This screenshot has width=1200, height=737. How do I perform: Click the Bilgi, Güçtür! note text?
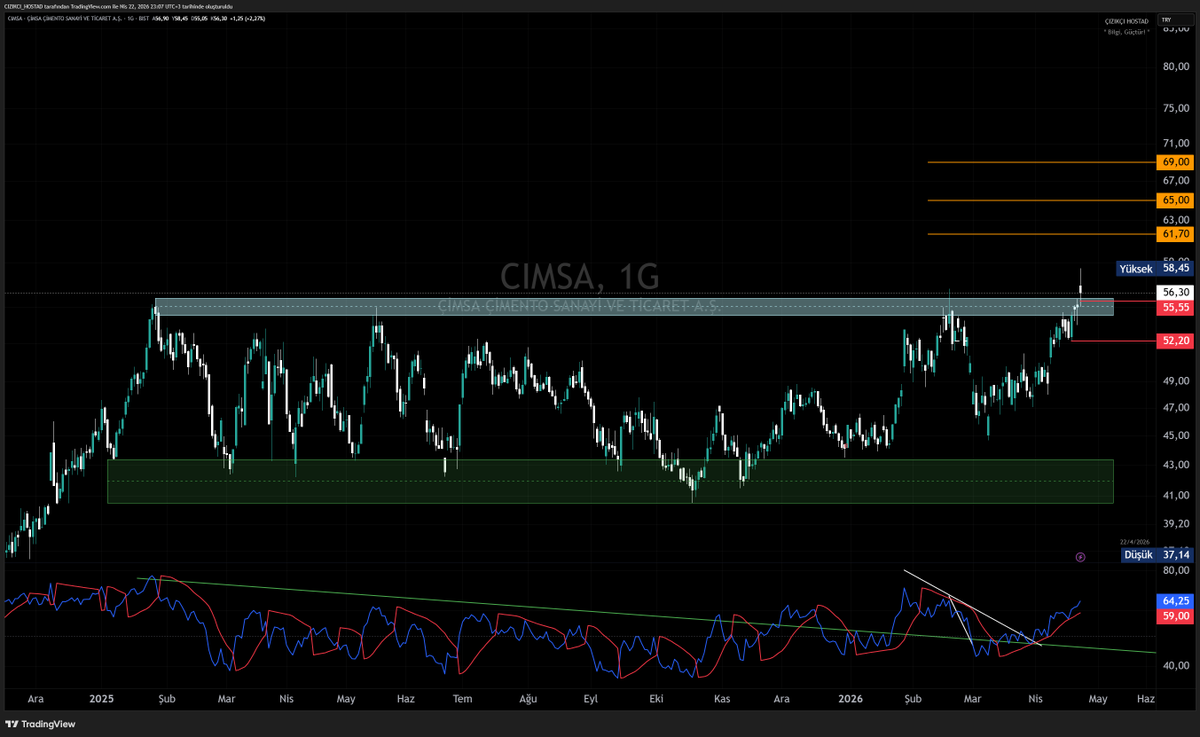[1127, 32]
